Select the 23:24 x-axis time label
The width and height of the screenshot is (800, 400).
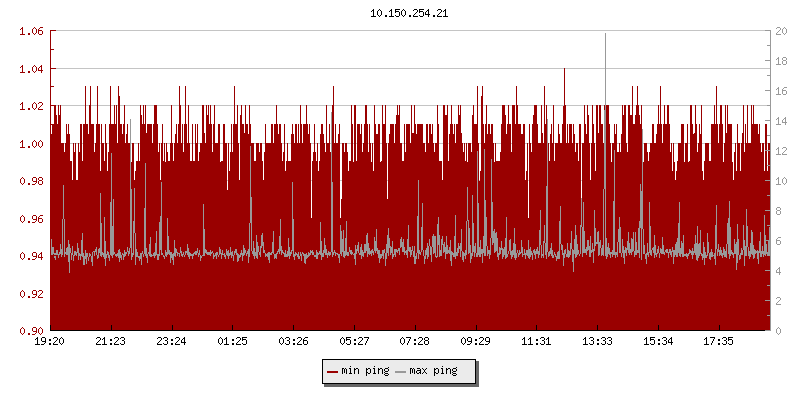click(171, 342)
